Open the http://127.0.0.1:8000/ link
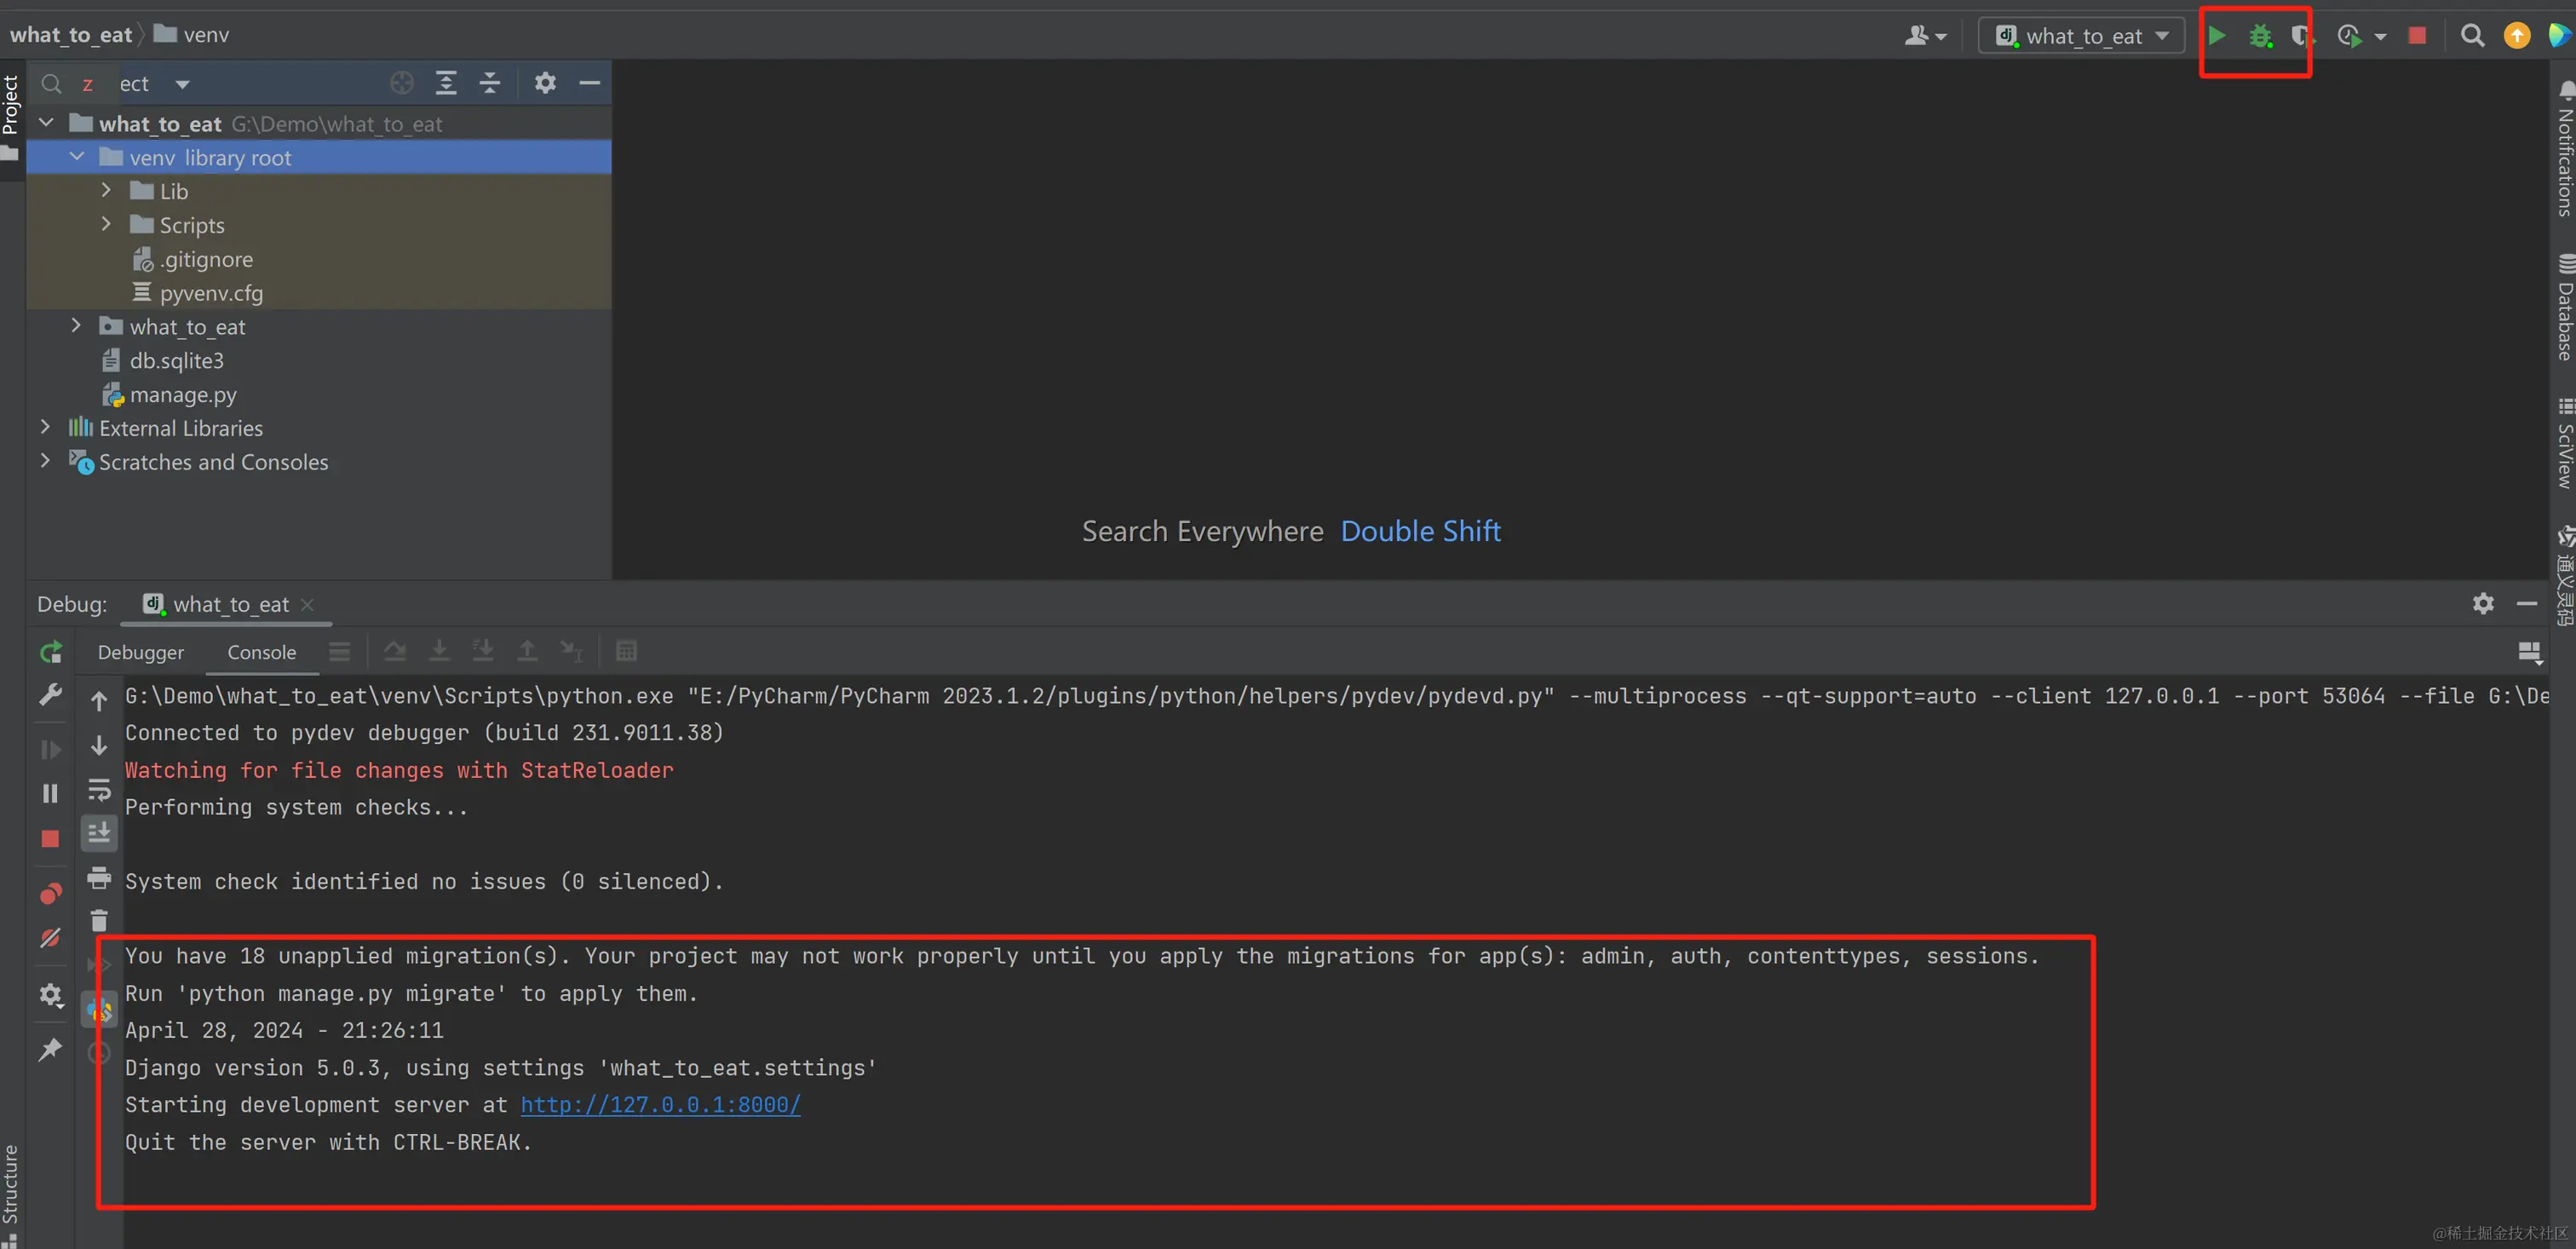Image resolution: width=2576 pixels, height=1249 pixels. (x=660, y=1105)
